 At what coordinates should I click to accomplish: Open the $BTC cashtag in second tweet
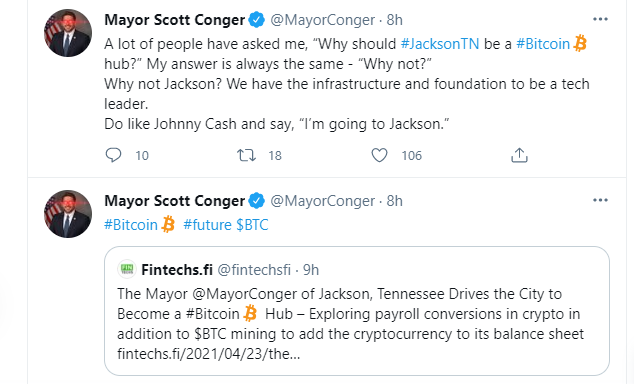[252, 225]
